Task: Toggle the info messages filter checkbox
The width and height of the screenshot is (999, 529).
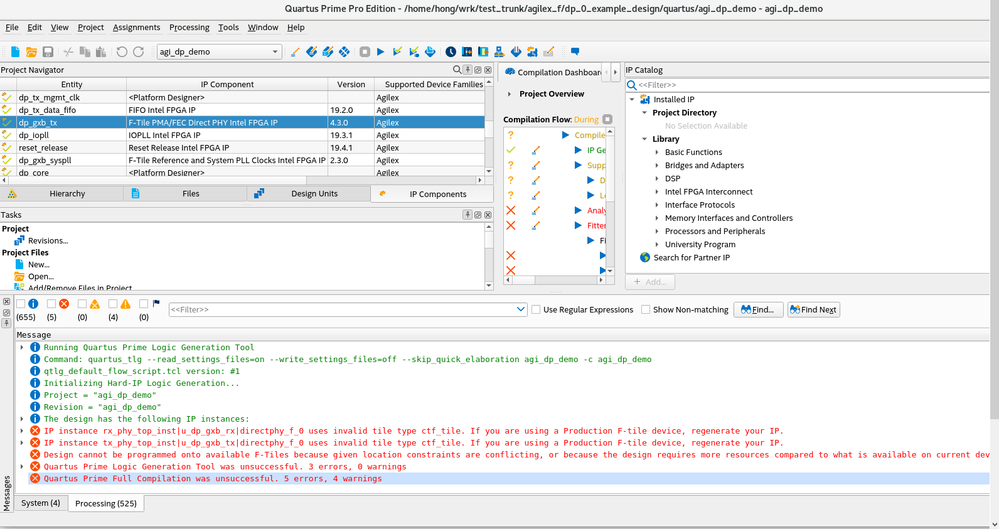Action: [21, 304]
